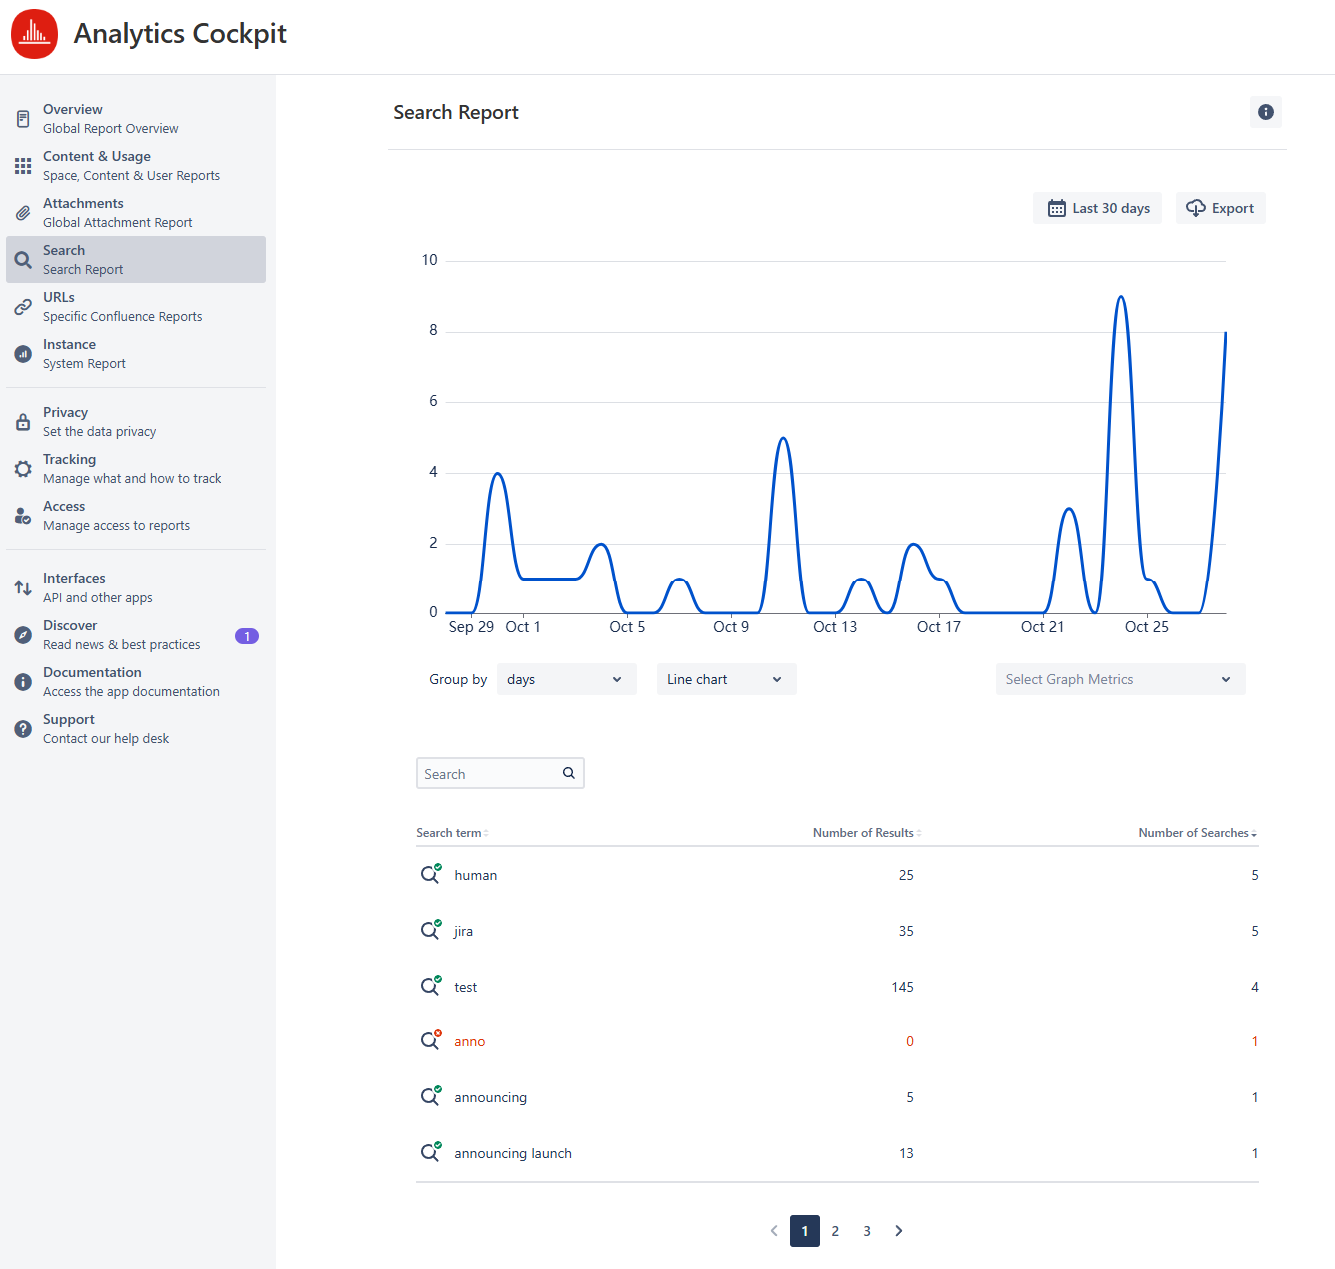Go to page 2 of results

pos(835,1231)
